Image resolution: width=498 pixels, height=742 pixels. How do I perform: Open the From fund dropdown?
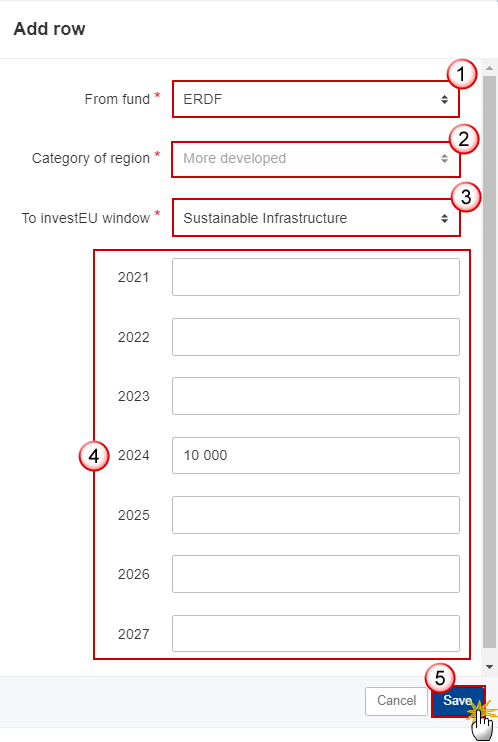[x=316, y=99]
